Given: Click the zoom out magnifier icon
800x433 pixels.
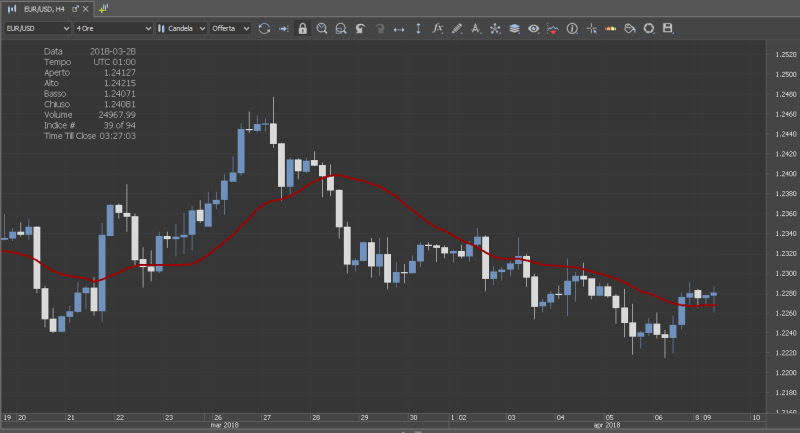Looking at the screenshot, I should [341, 28].
